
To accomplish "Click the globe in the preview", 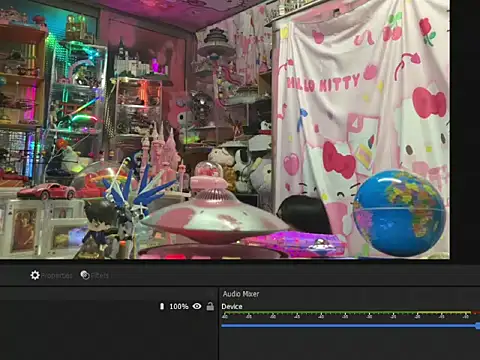I will pos(399,213).
